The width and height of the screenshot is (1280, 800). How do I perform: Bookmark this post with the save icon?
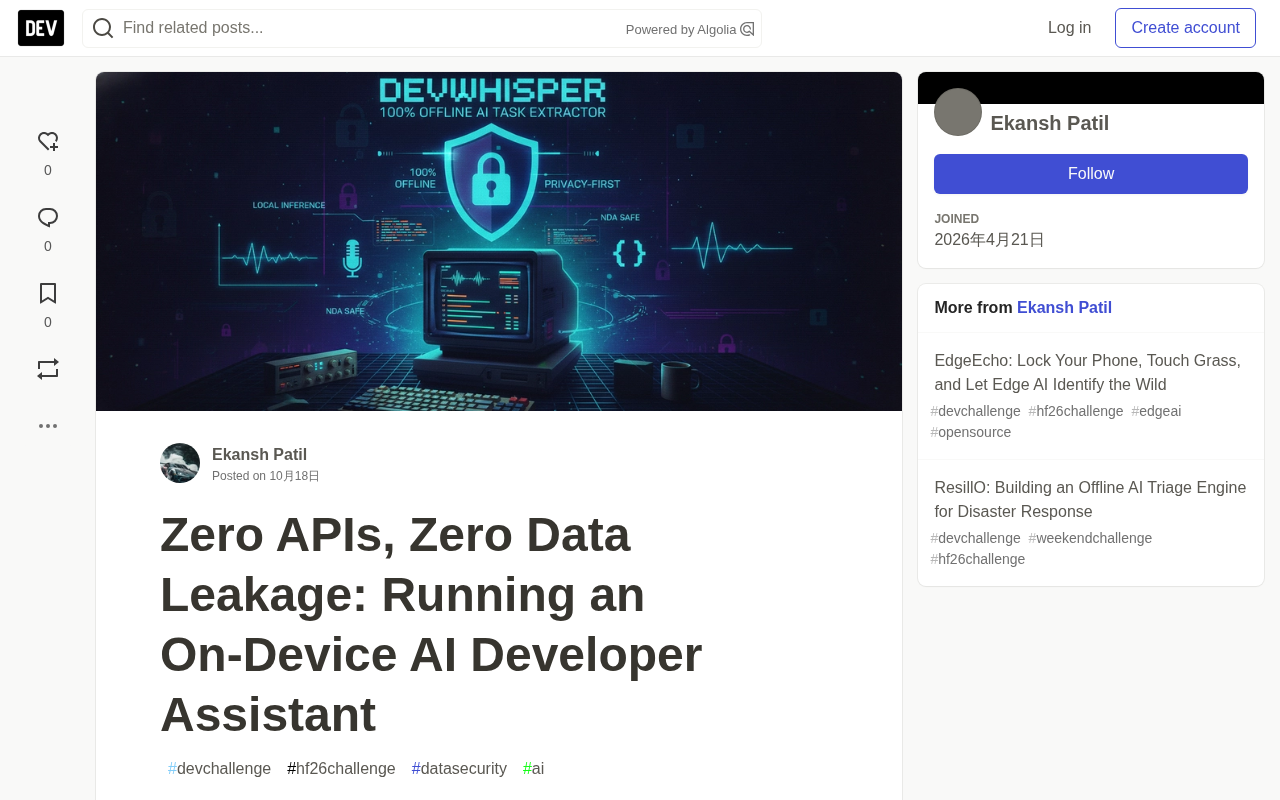click(x=48, y=293)
